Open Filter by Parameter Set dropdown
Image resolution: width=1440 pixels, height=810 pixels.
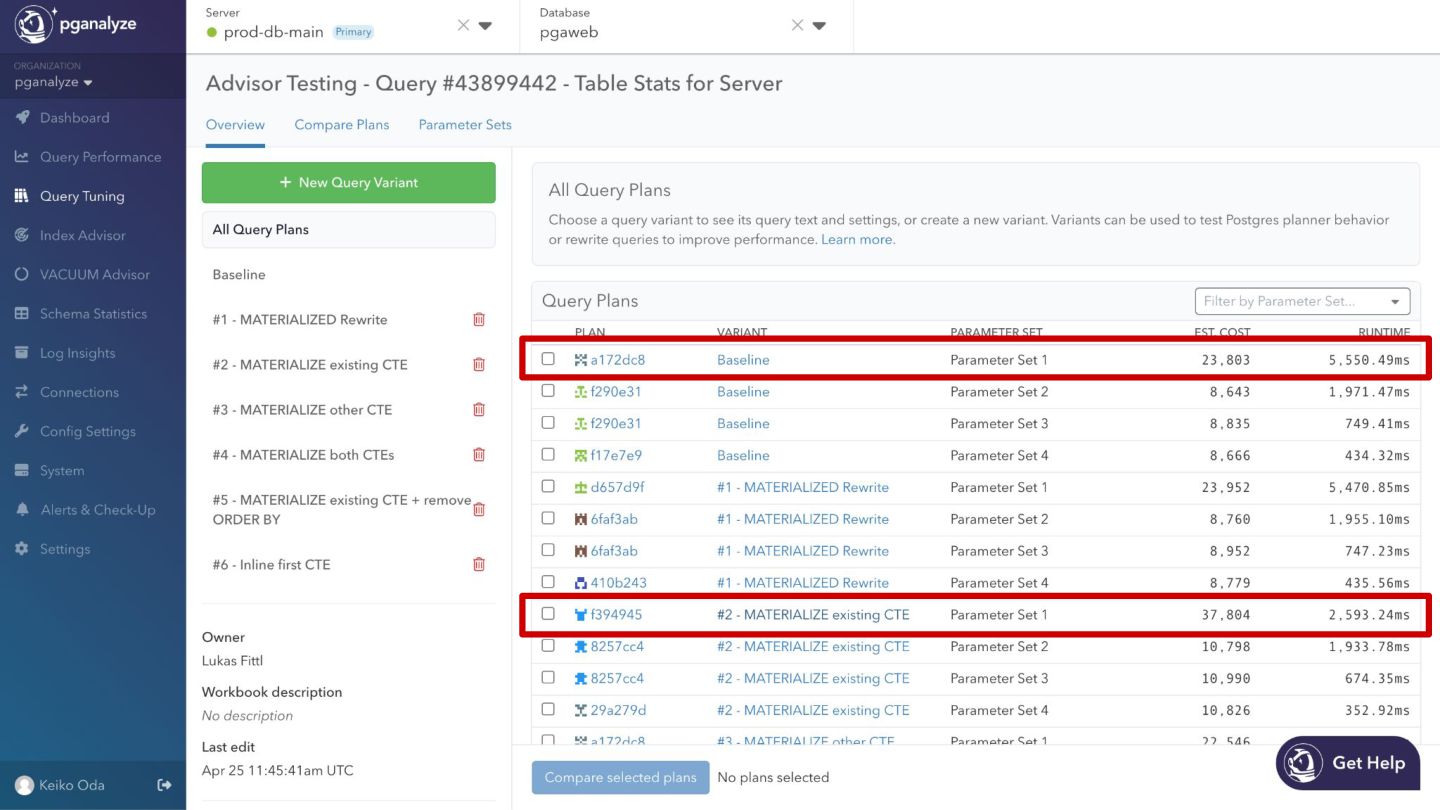1302,301
